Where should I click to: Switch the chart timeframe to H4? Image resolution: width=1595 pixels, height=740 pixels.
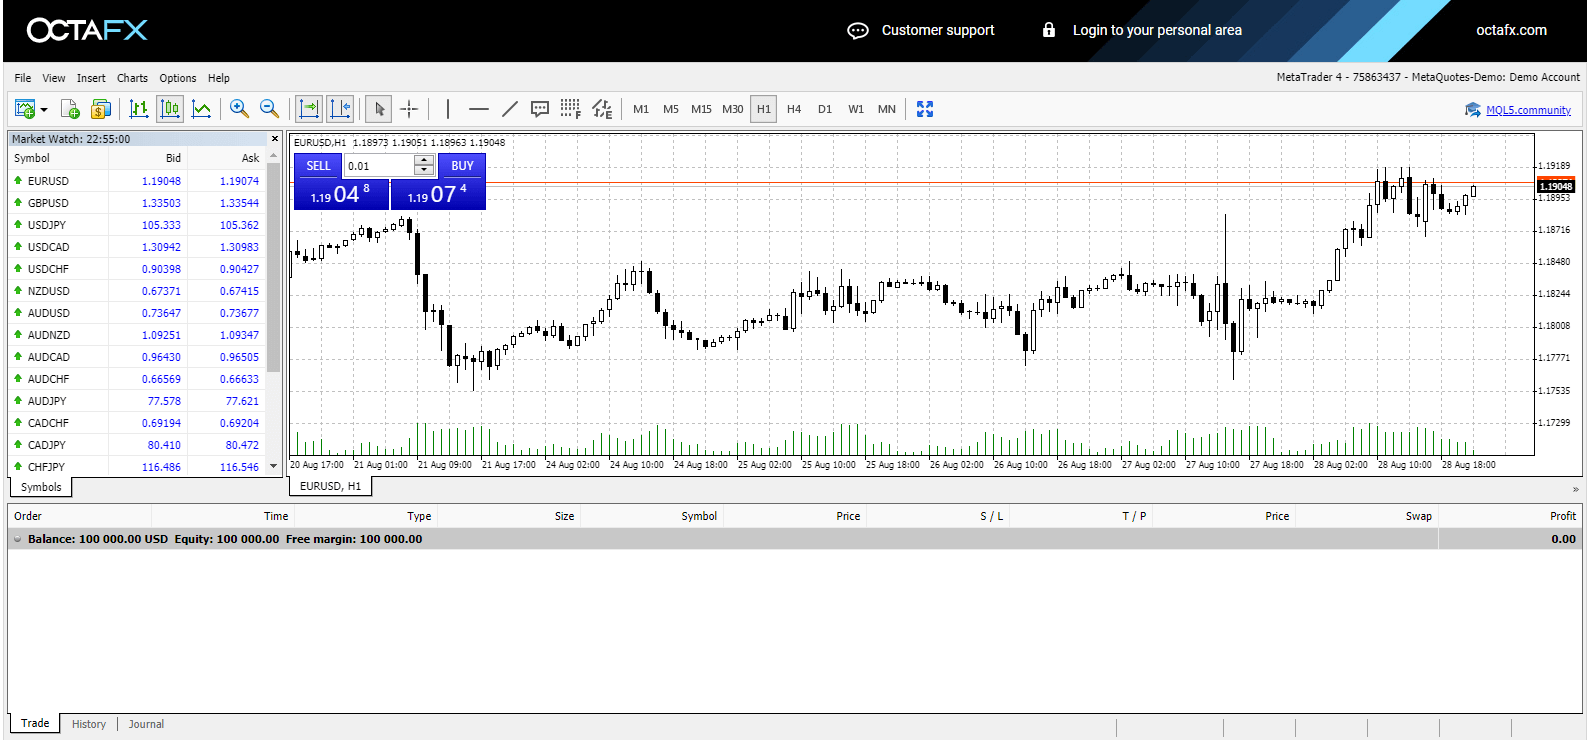794,109
